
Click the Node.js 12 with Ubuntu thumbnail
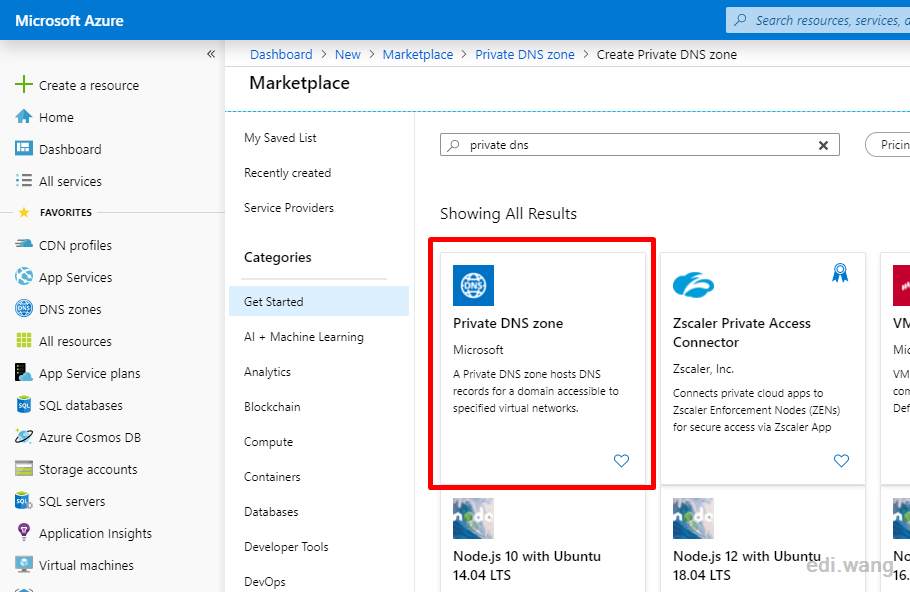(694, 518)
